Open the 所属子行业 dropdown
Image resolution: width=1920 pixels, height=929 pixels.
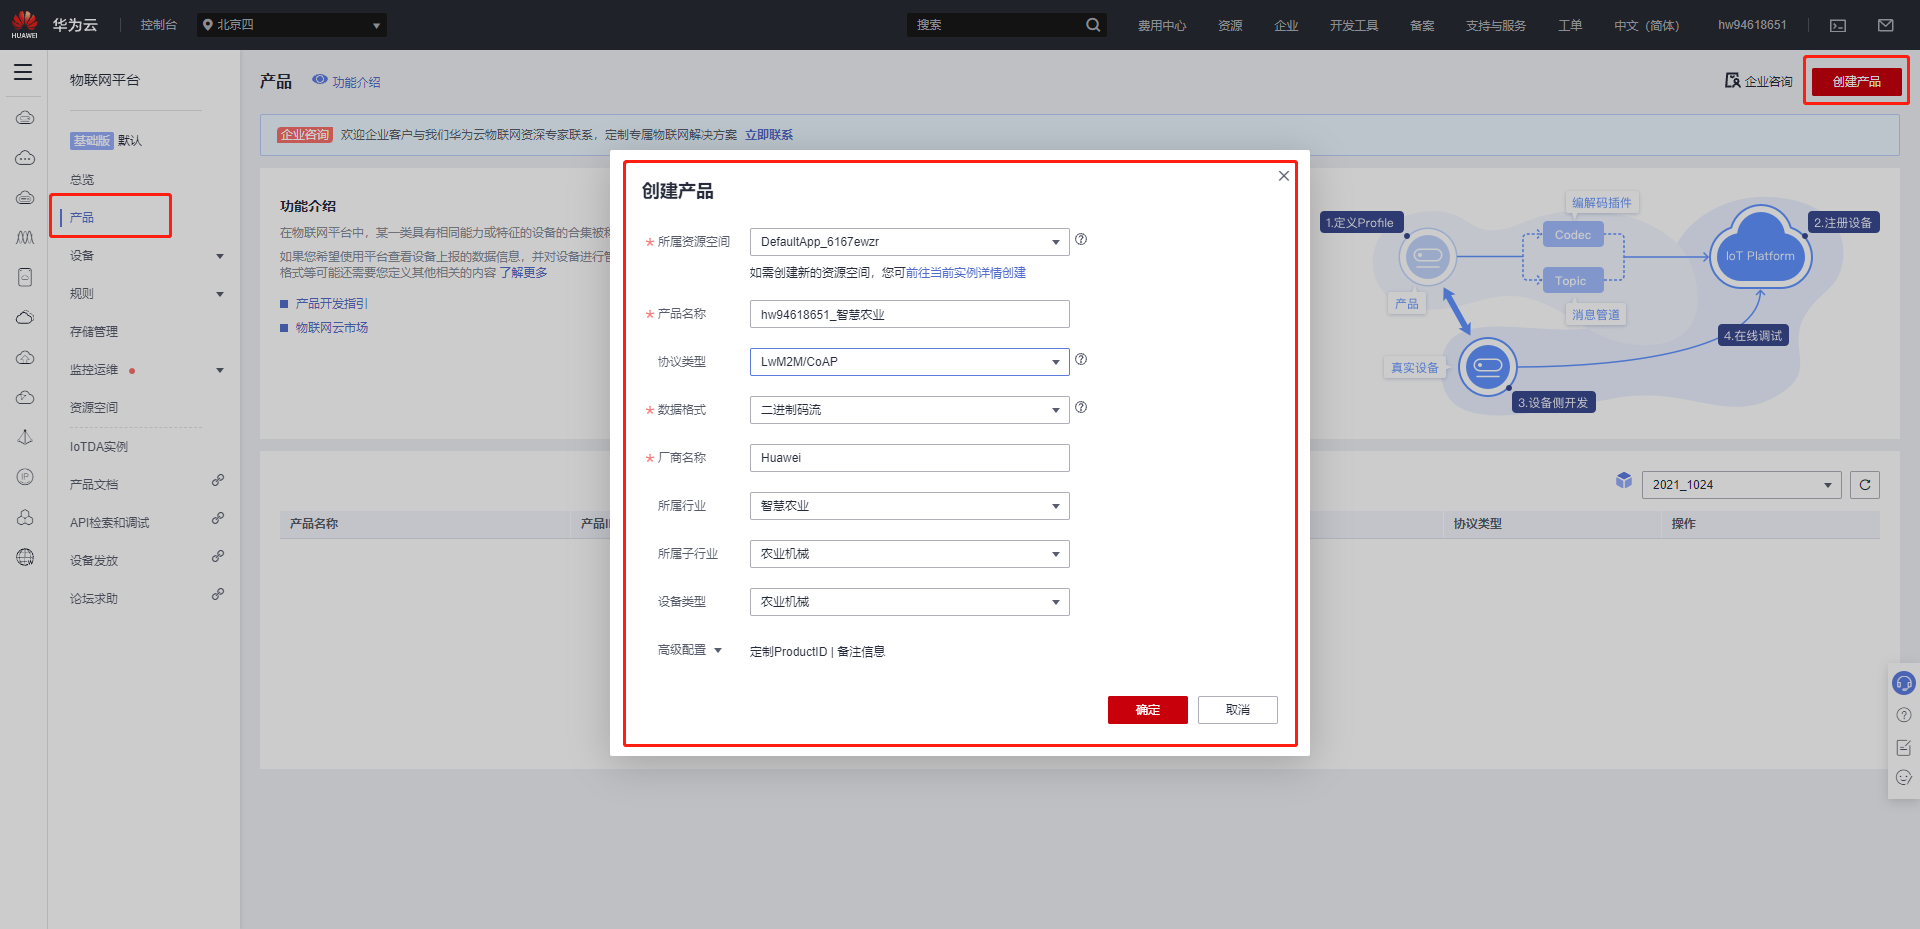(910, 554)
